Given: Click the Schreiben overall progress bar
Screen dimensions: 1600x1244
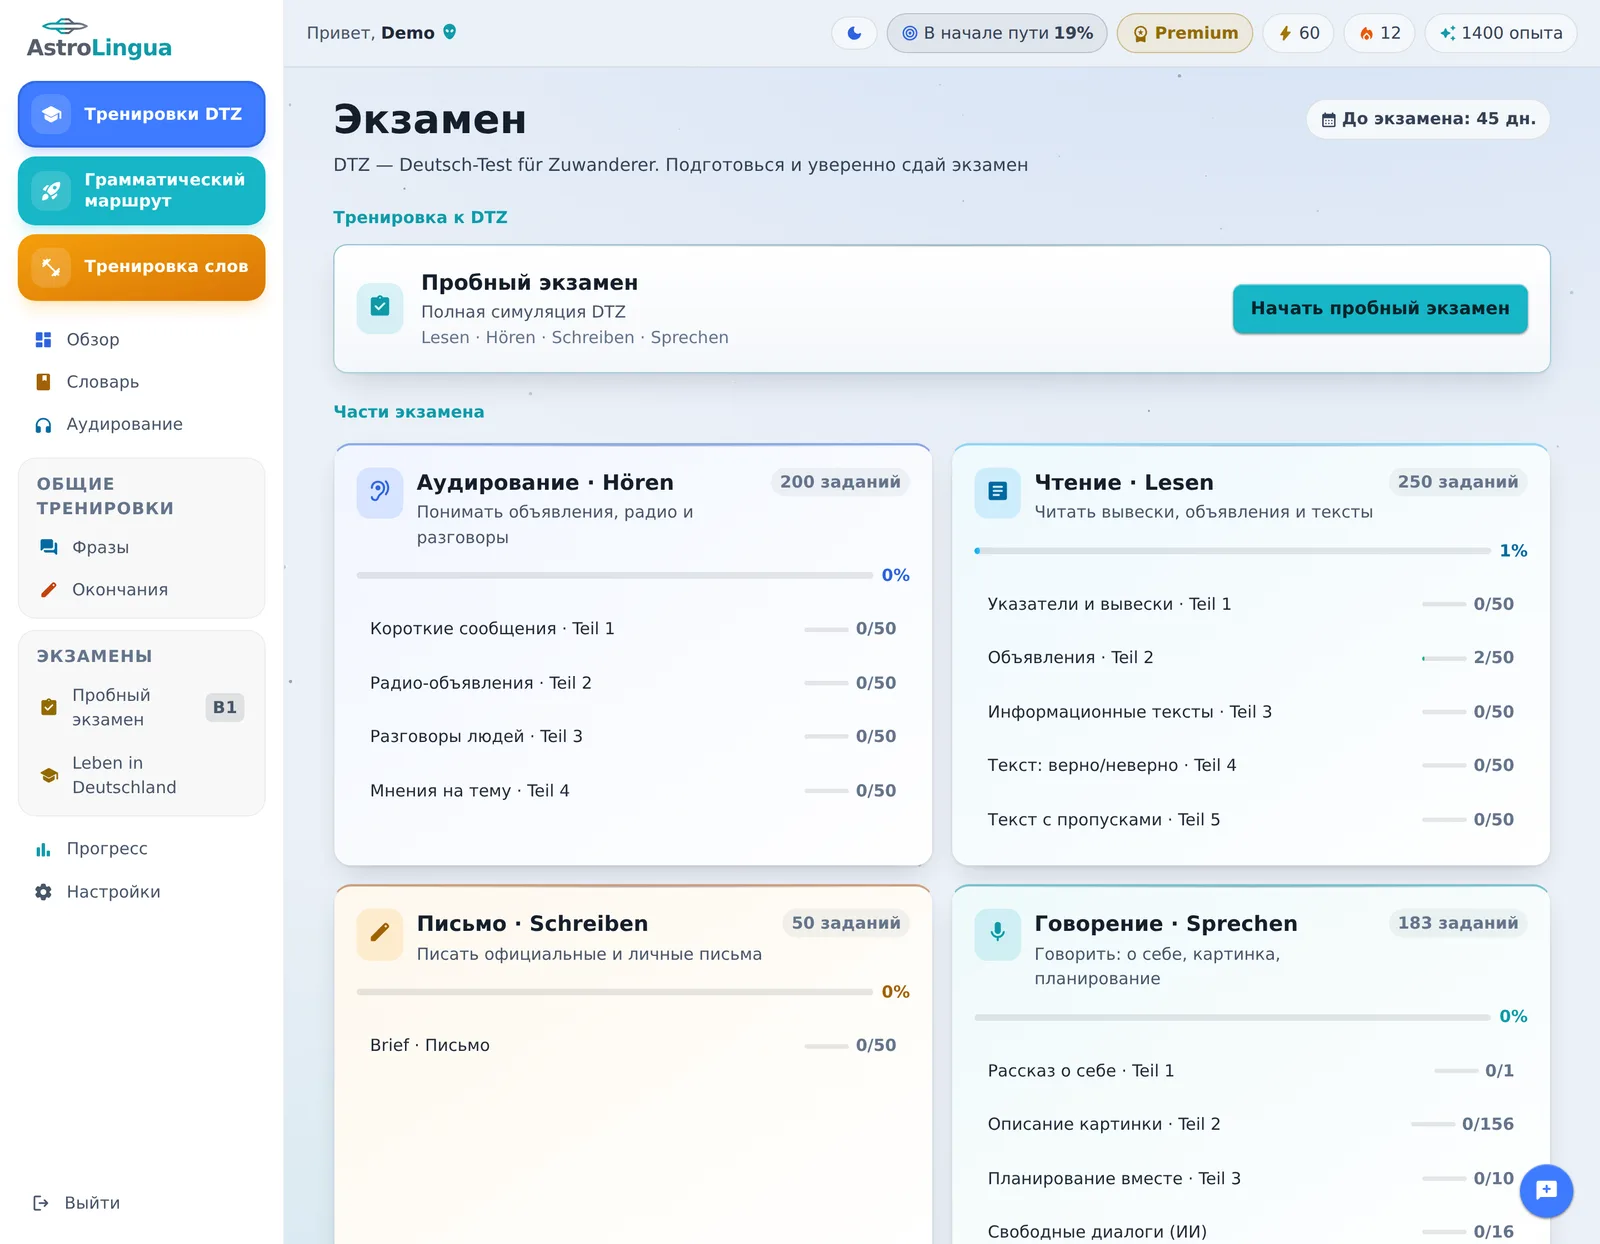Looking at the screenshot, I should point(615,992).
